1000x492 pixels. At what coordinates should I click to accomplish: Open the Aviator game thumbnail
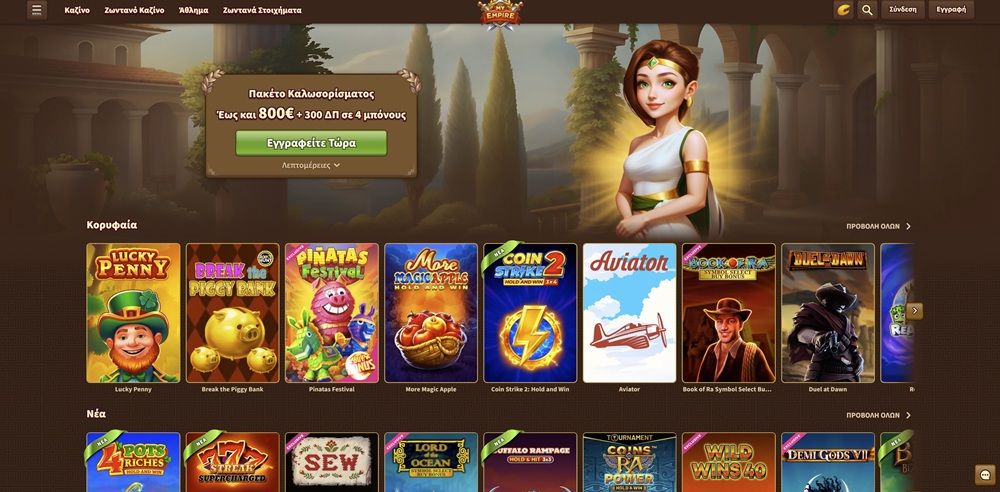coord(629,313)
